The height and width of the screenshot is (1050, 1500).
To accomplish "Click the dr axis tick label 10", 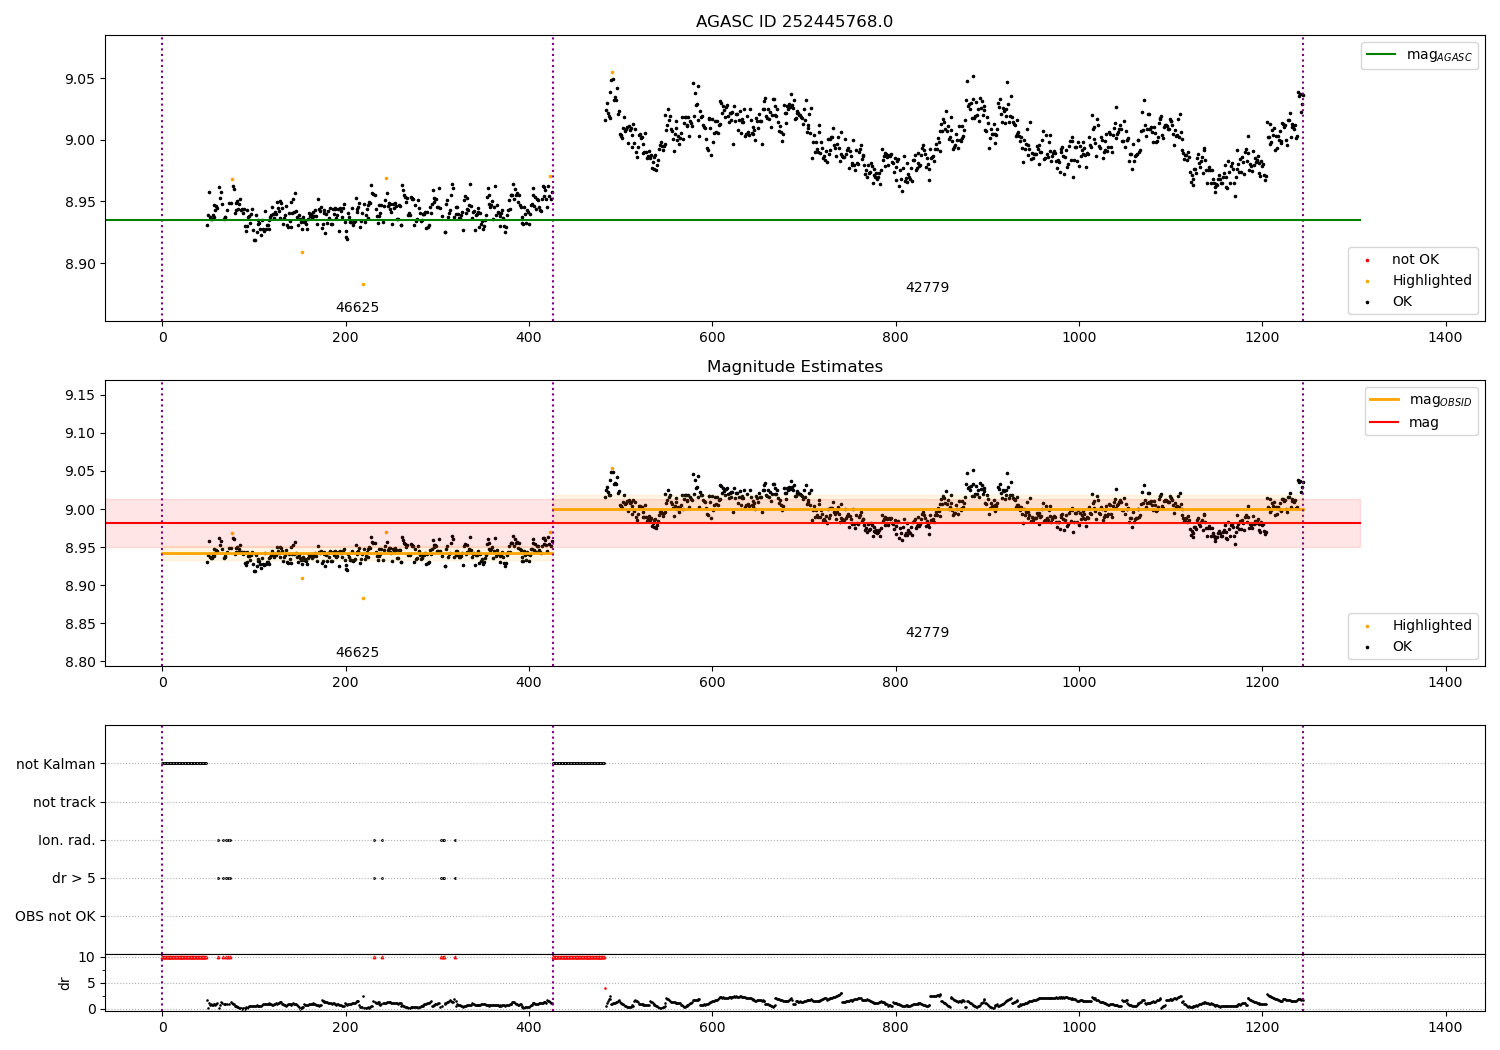I will 87,957.
